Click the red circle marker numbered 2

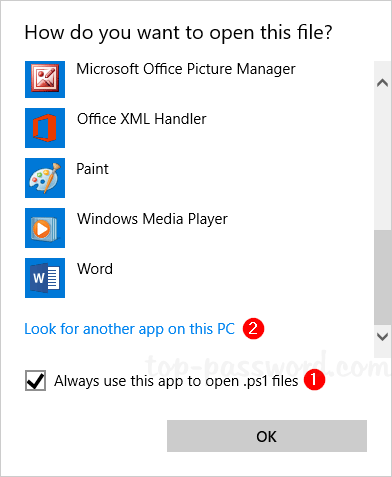(x=253, y=329)
